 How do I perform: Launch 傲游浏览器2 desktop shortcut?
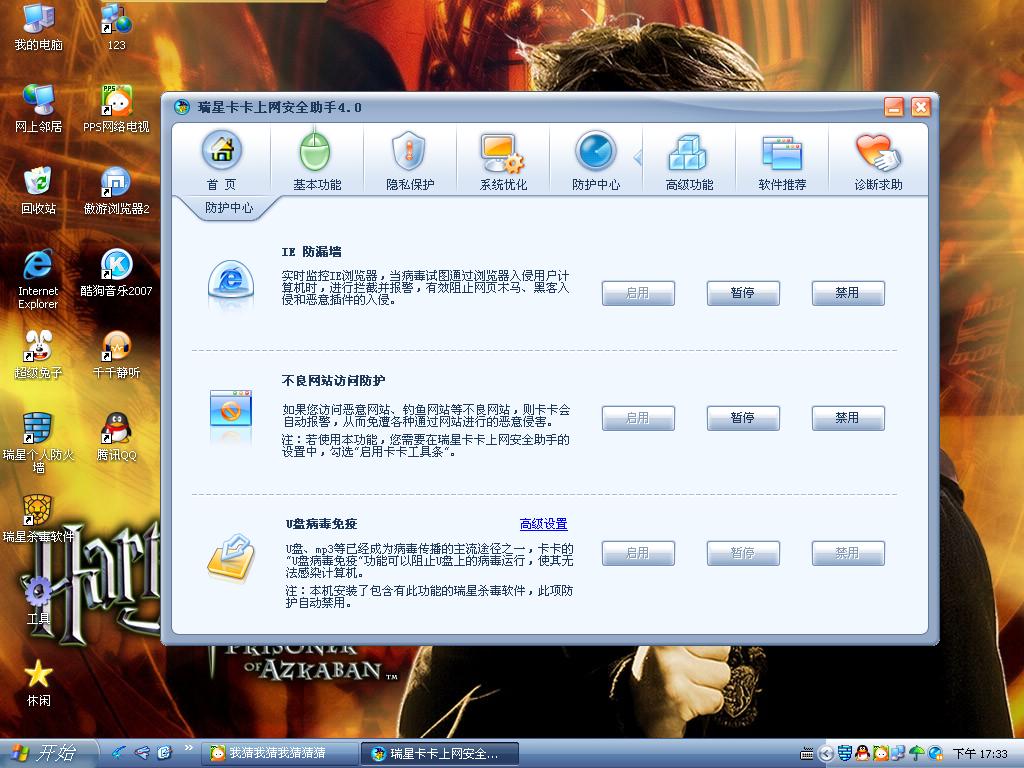tap(116, 191)
